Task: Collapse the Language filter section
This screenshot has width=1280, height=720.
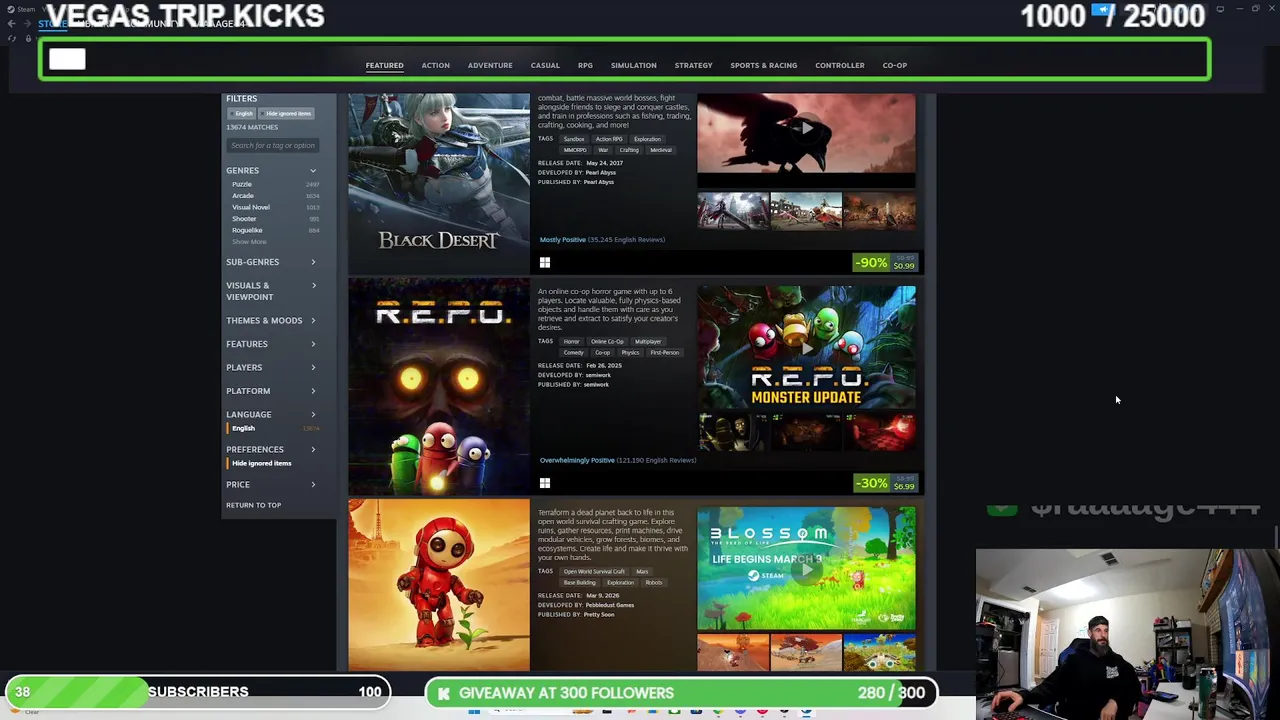Action: [271, 414]
